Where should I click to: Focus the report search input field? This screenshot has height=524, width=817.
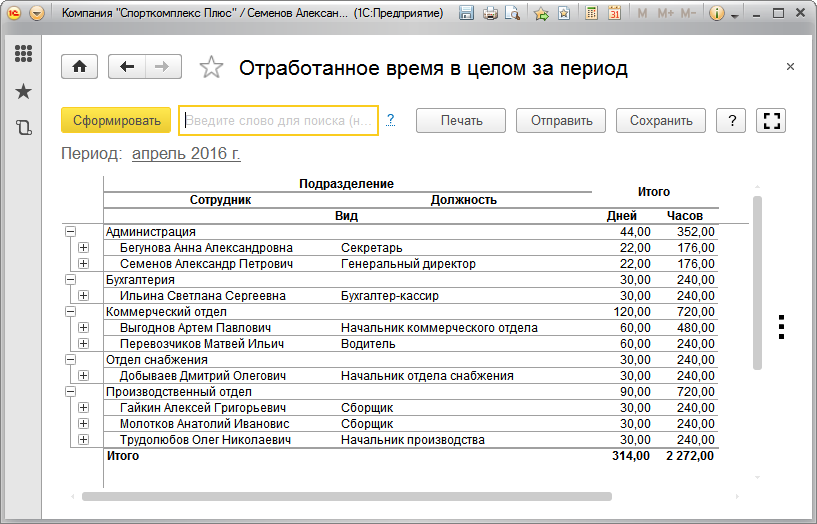pos(278,120)
